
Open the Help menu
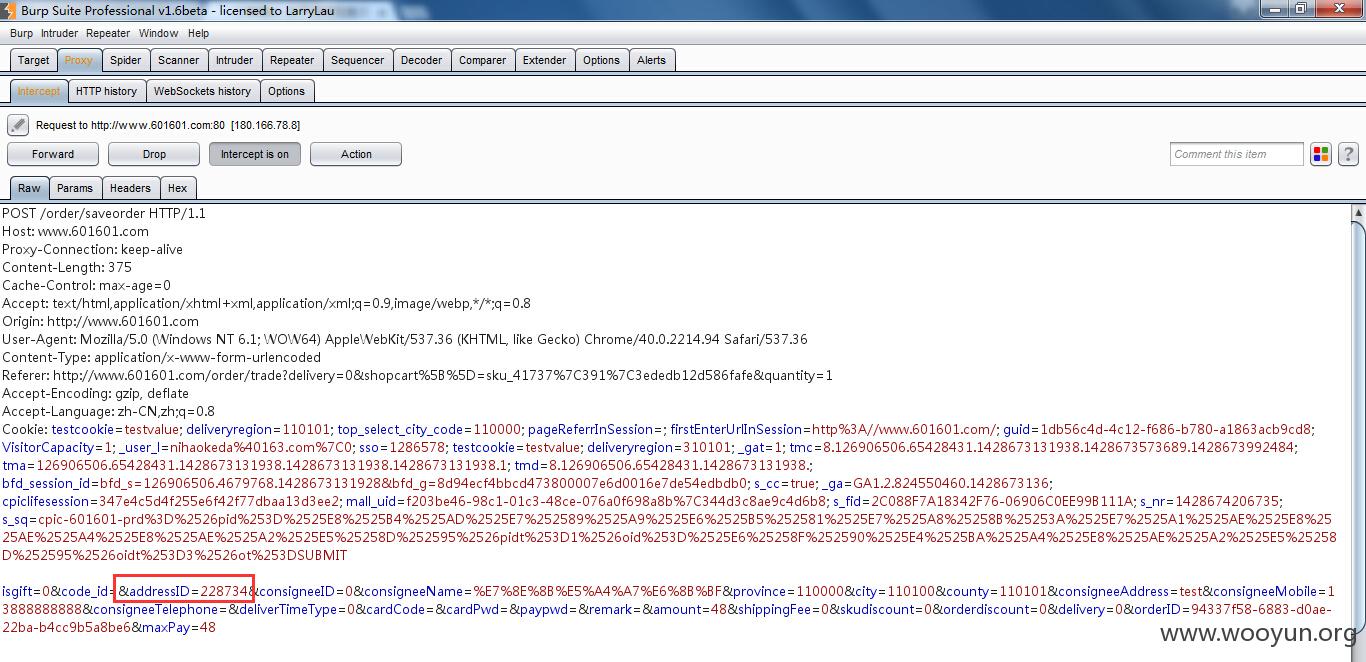point(198,33)
